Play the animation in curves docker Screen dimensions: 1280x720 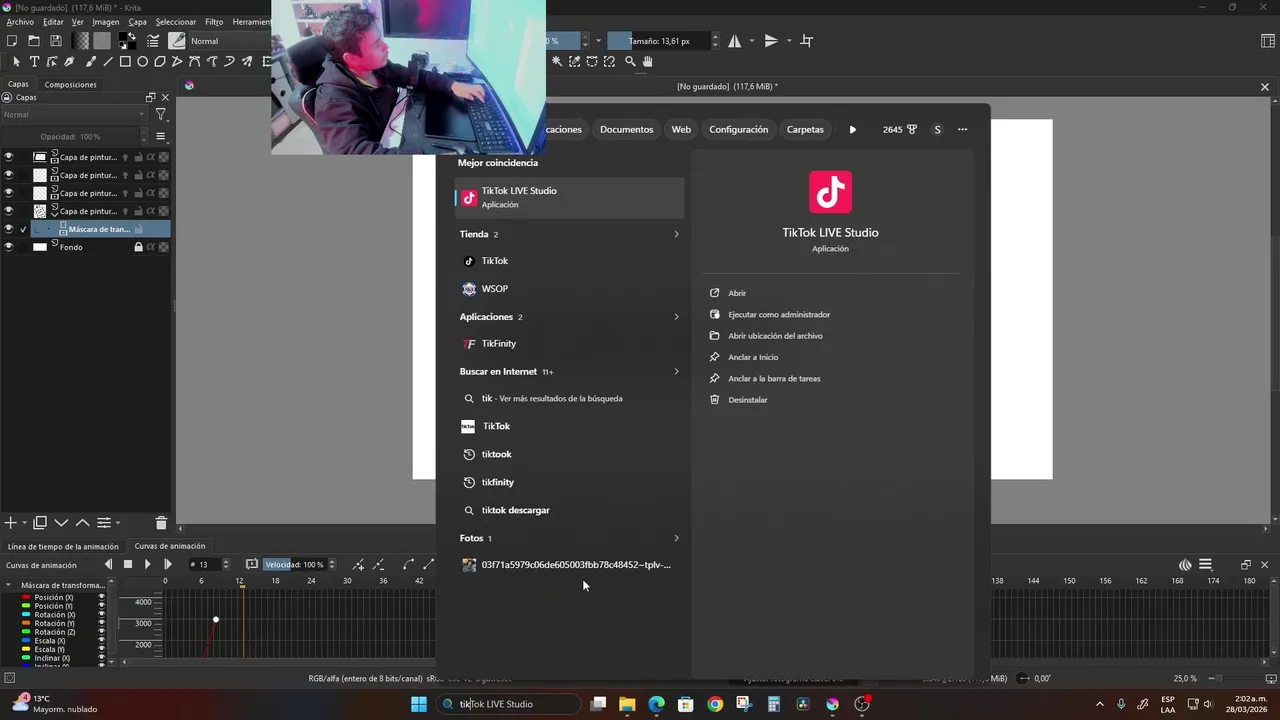click(147, 565)
